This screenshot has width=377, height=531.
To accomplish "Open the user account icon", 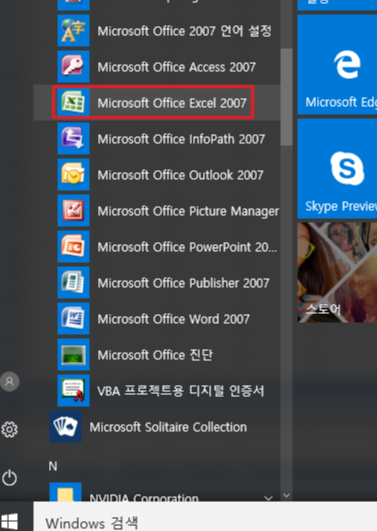I will [9, 382].
